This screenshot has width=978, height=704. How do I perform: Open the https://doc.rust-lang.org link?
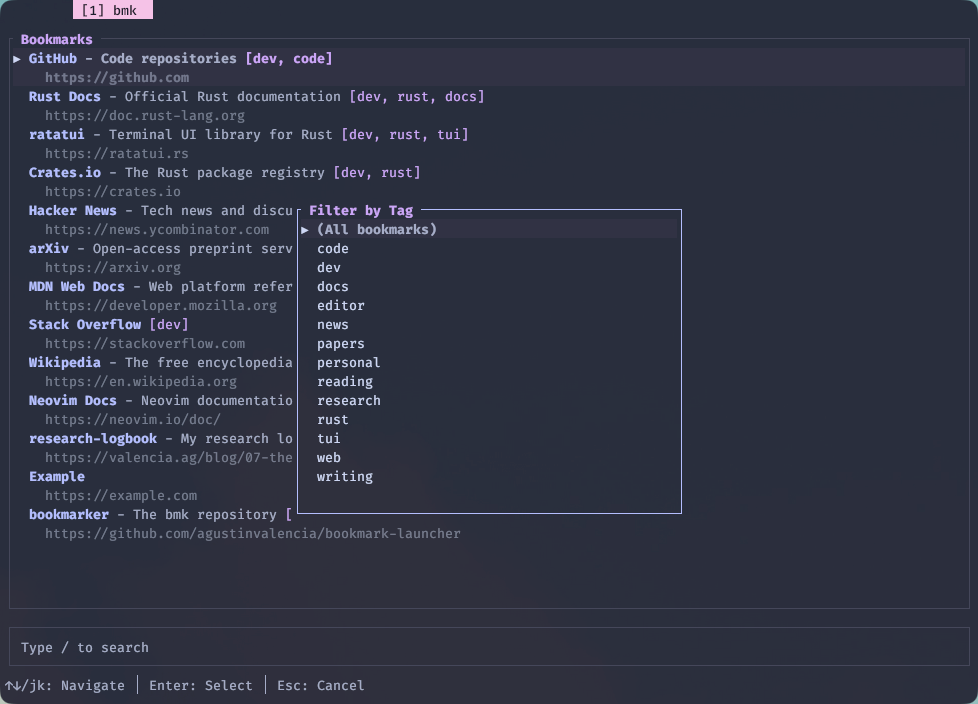[145, 116]
